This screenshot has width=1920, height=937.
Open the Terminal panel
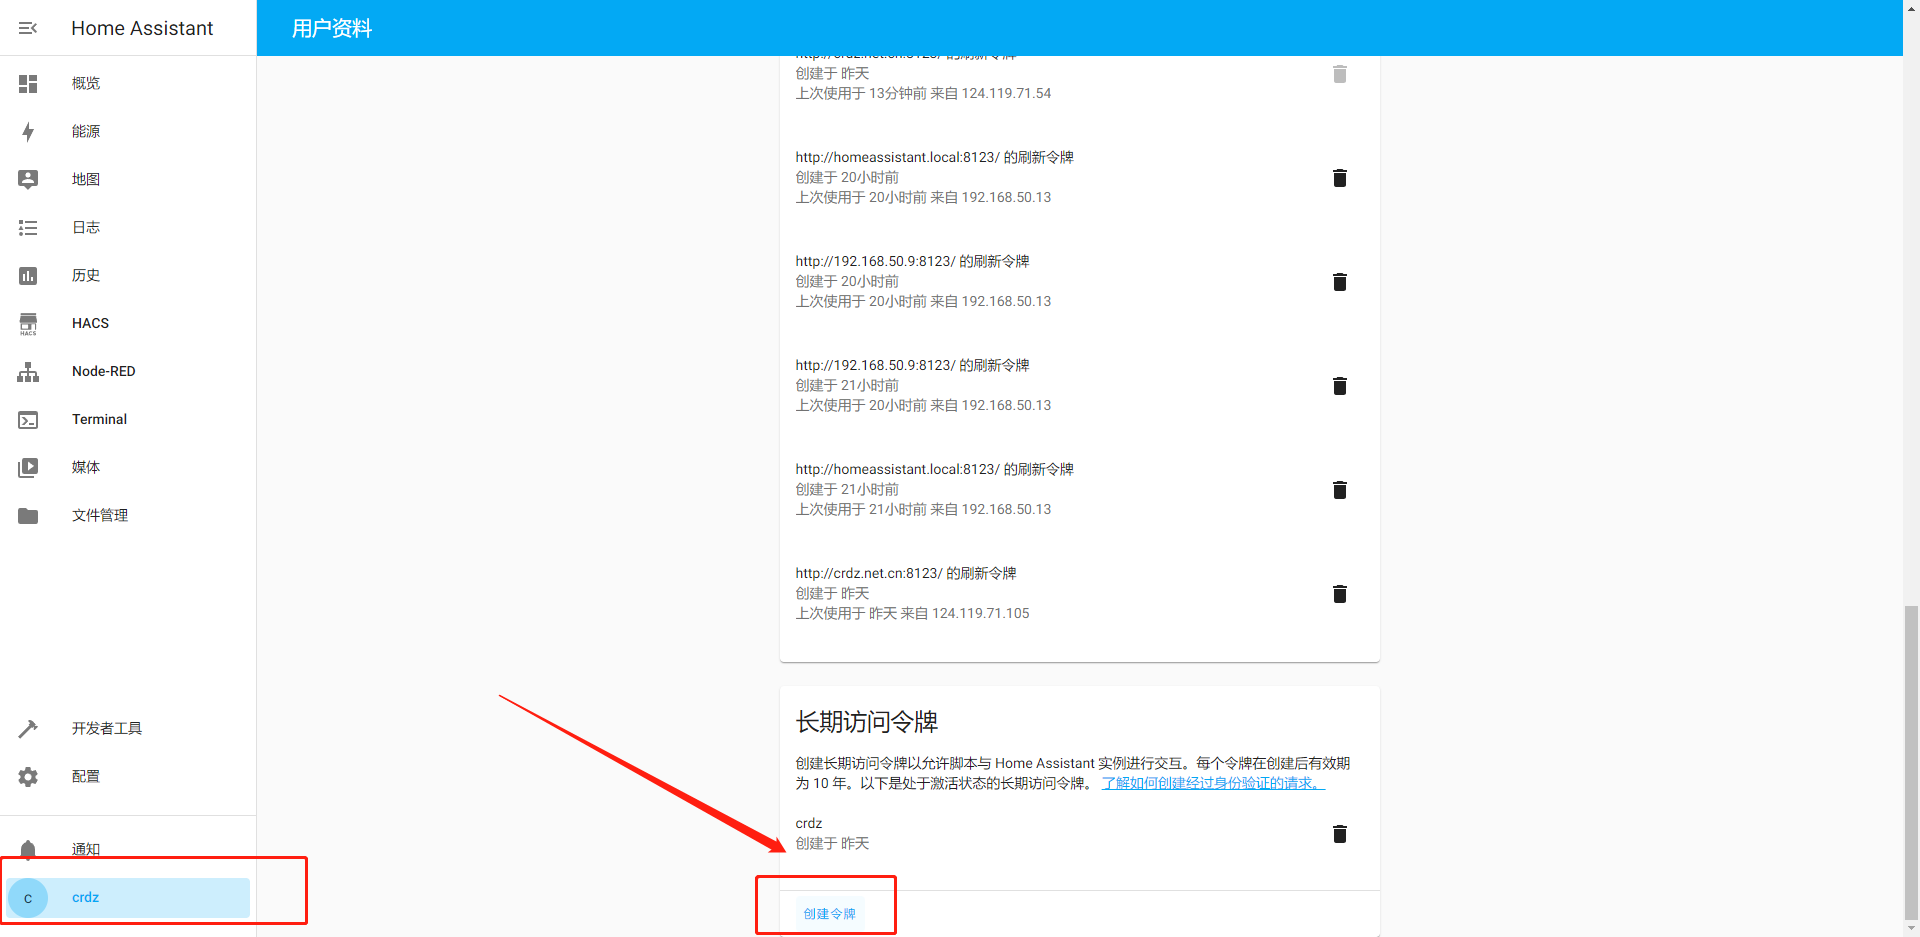point(99,419)
